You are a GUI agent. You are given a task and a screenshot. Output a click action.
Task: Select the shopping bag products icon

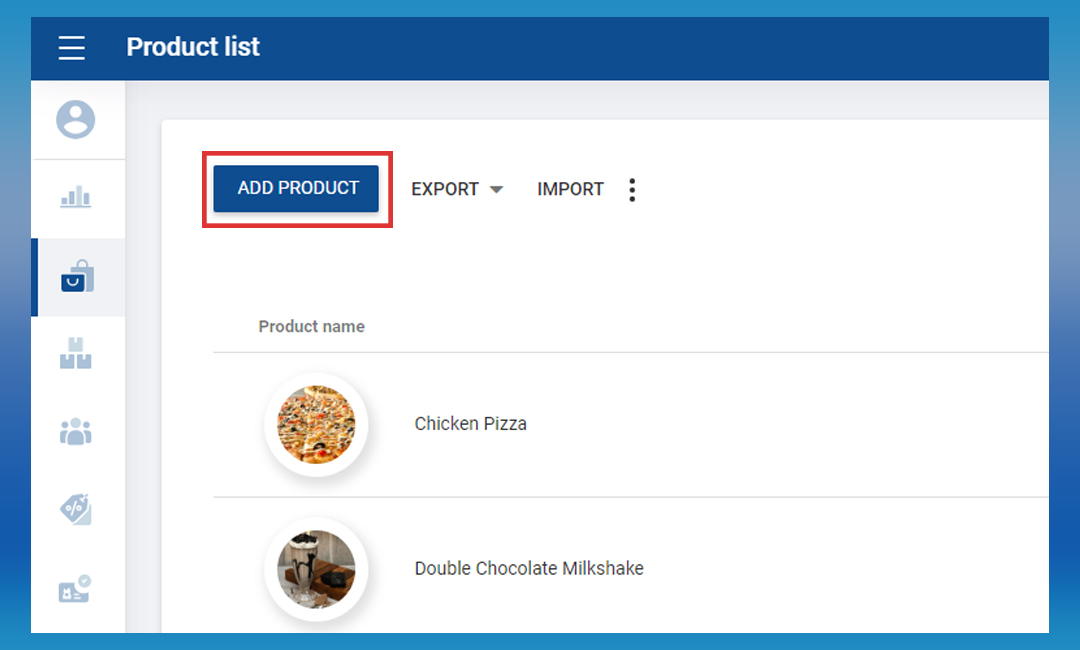coord(77,277)
